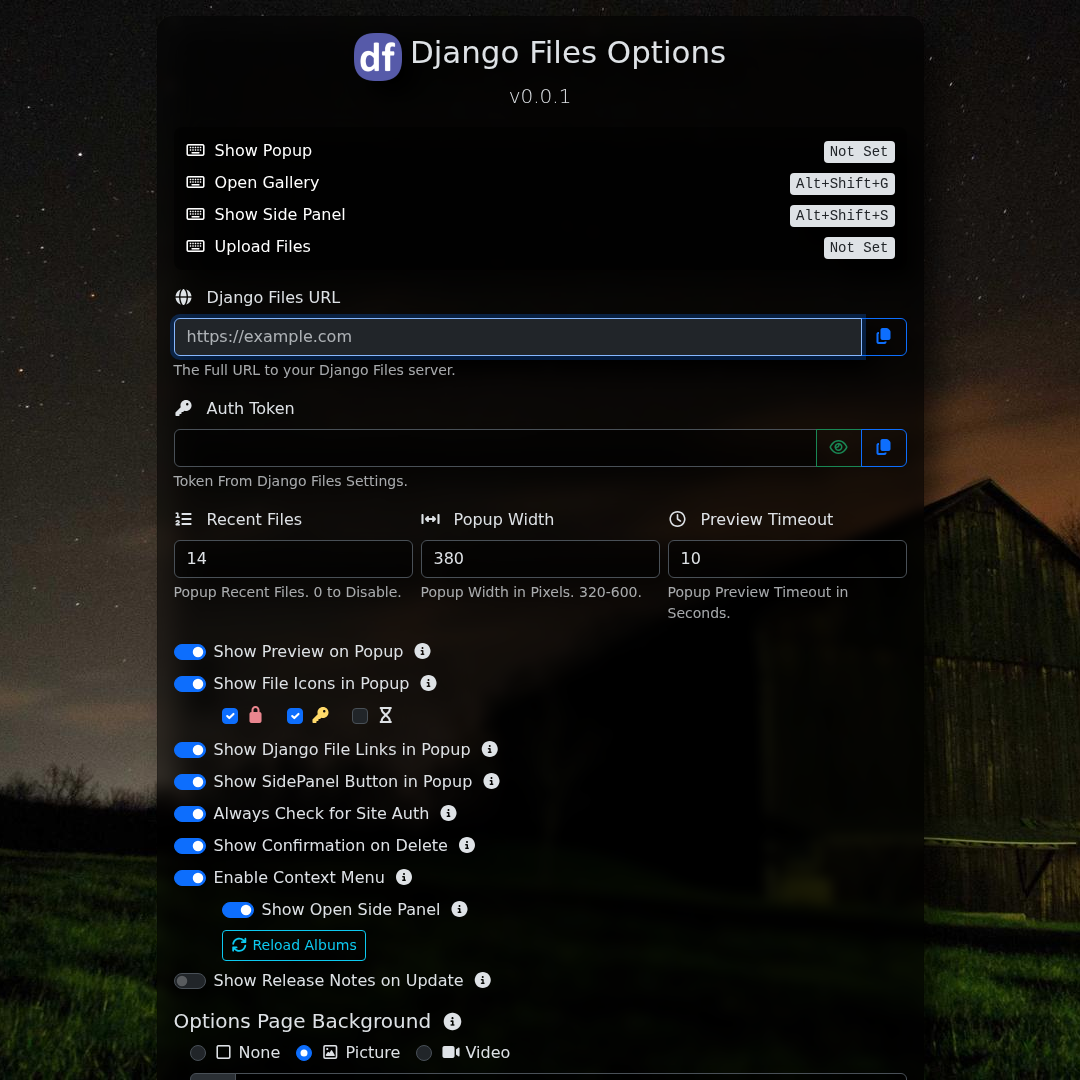Enable Show Release Notes on Update

(190, 981)
